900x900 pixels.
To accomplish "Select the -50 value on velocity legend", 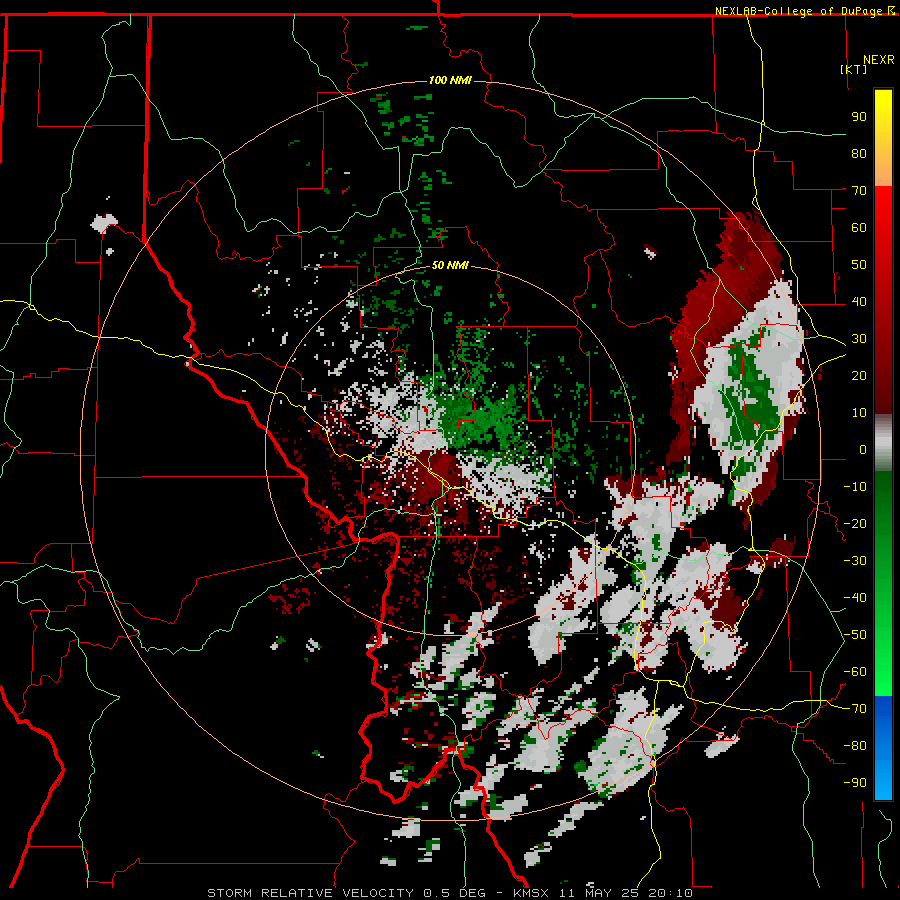I will [x=855, y=635].
